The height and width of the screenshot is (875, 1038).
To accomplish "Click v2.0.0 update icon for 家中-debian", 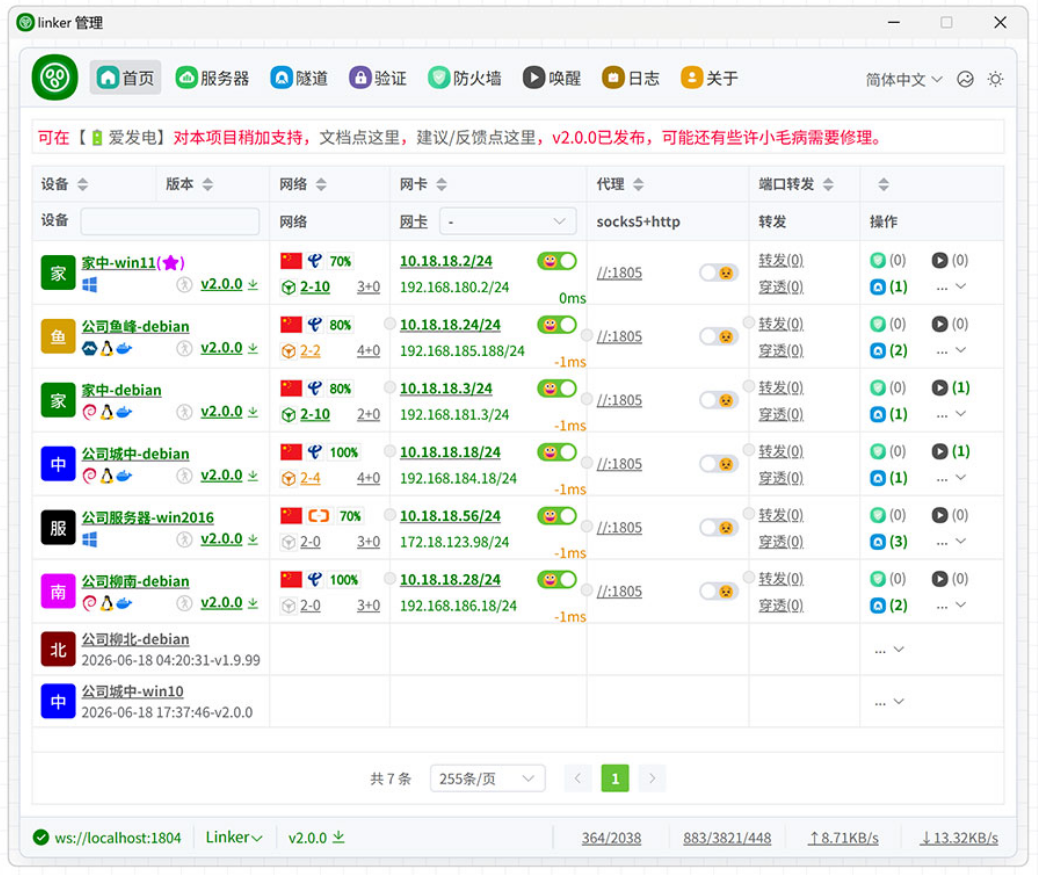I will 253,412.
